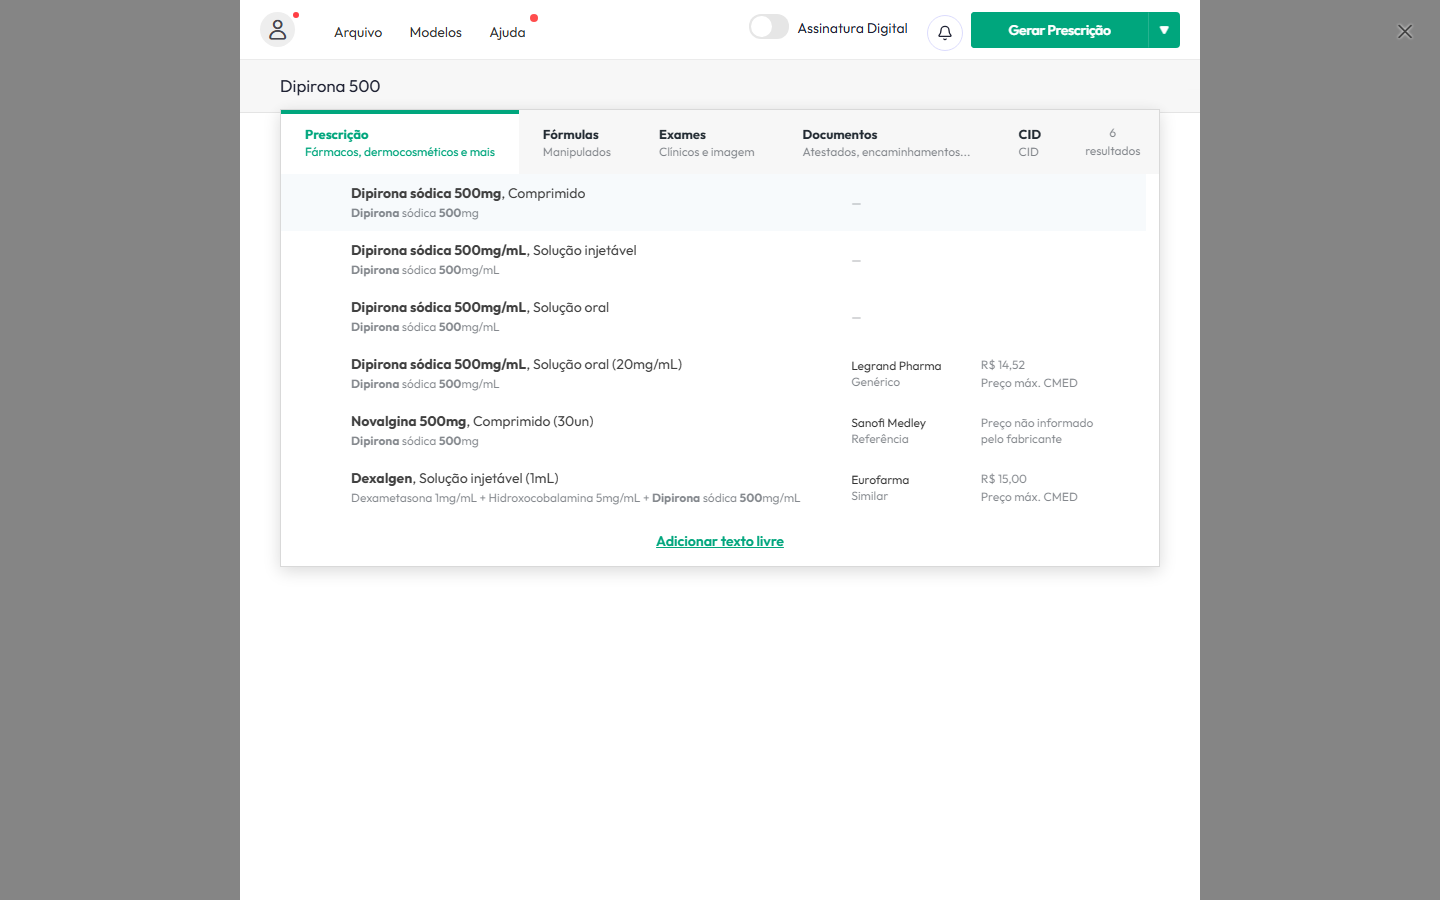Click the 6 resultados counter
Viewport: 1440px width, 900px height.
click(1112, 142)
